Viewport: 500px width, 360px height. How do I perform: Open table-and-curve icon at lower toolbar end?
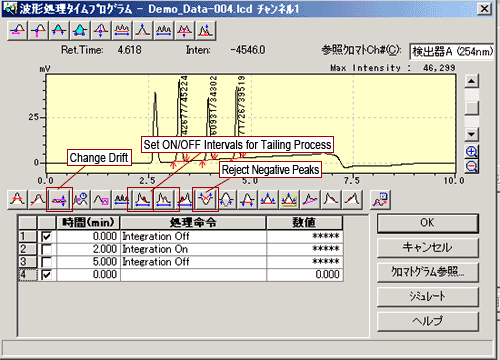click(380, 200)
